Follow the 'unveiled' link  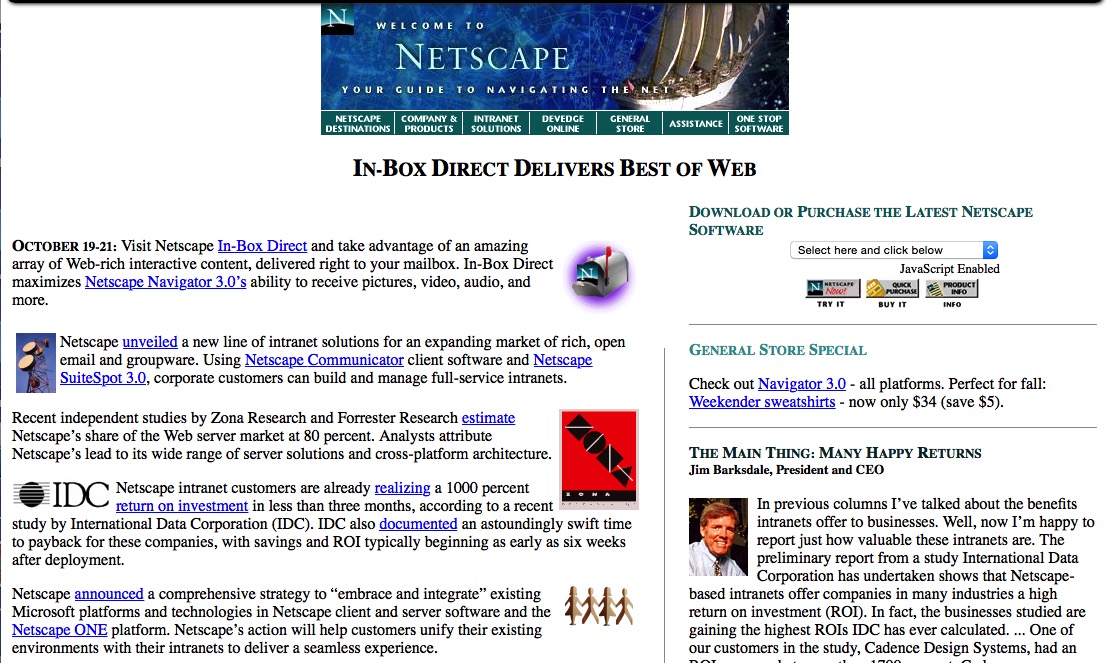pyautogui.click(x=150, y=342)
